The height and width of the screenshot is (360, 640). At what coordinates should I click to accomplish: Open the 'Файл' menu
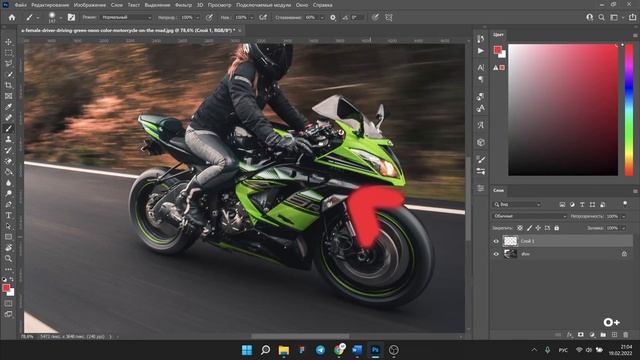coord(20,5)
